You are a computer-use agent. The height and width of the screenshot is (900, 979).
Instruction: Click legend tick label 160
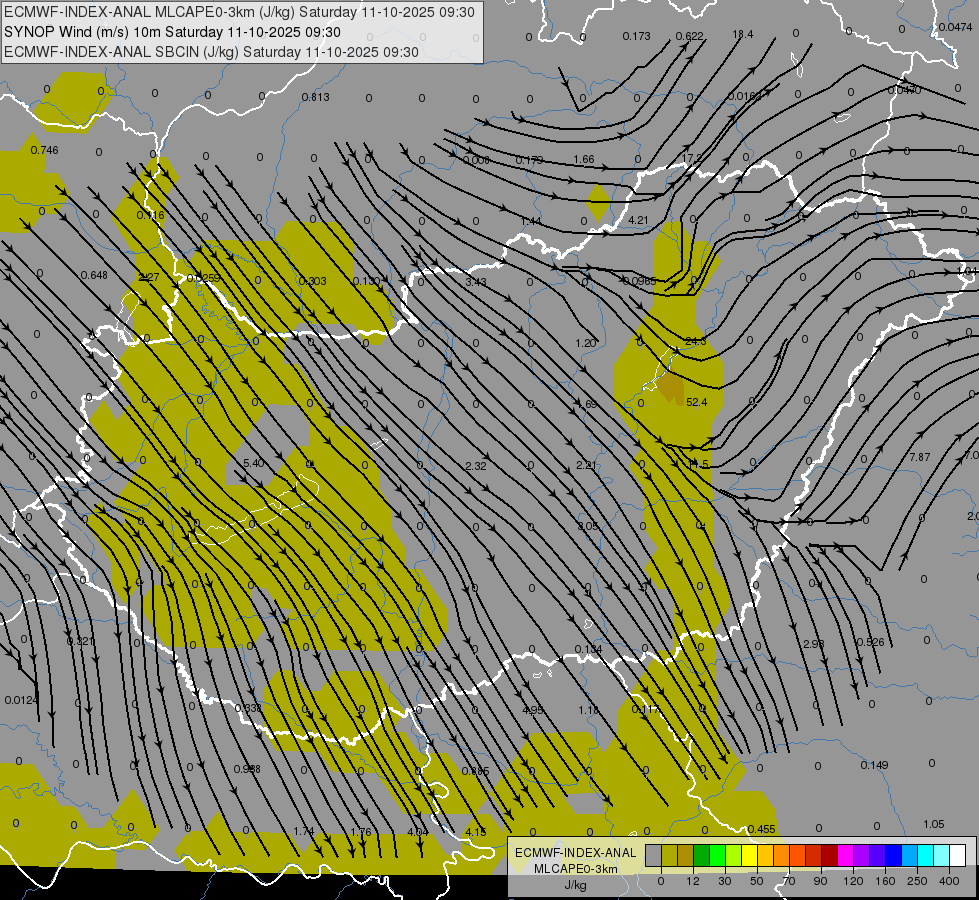pos(885,881)
